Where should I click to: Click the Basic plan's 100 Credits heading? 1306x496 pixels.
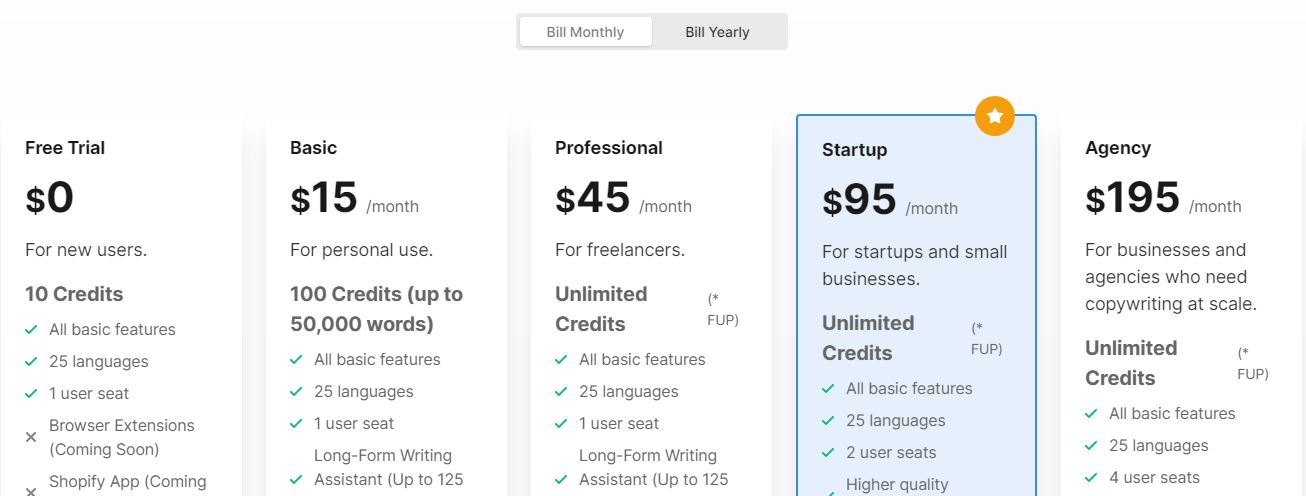pos(377,309)
